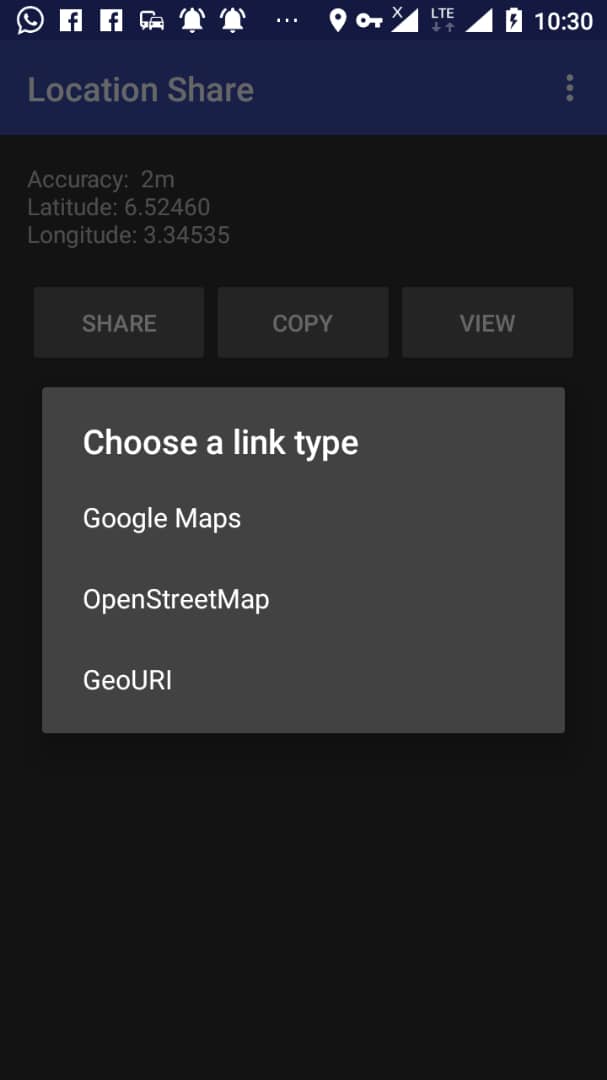Tap the COPY button
The width and height of the screenshot is (607, 1080).
pyautogui.click(x=303, y=323)
